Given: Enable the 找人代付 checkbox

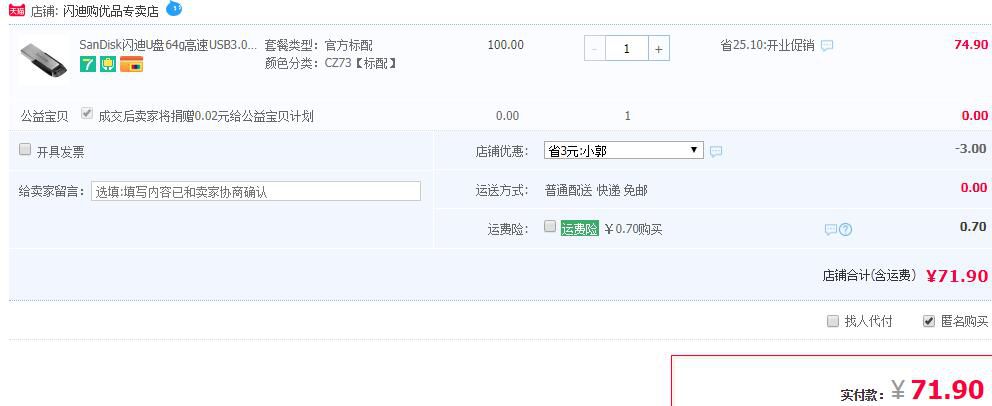Looking at the screenshot, I should (833, 321).
